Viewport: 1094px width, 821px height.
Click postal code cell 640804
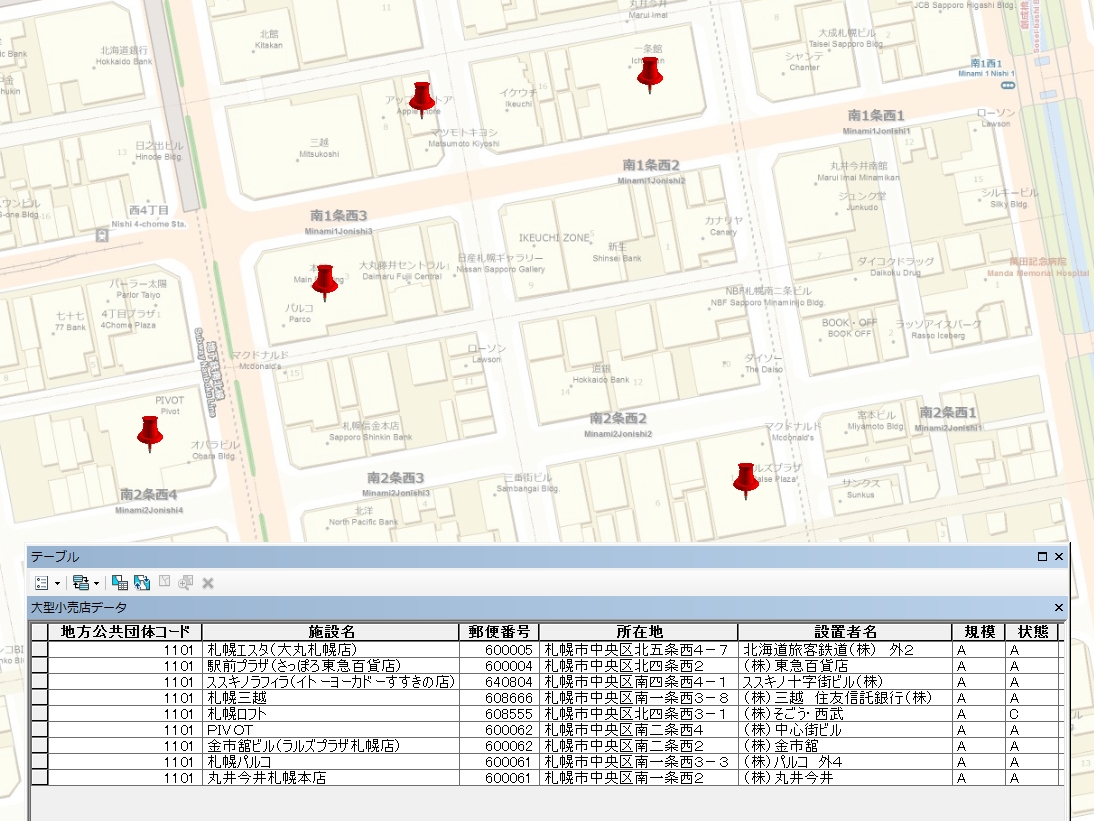pos(499,681)
